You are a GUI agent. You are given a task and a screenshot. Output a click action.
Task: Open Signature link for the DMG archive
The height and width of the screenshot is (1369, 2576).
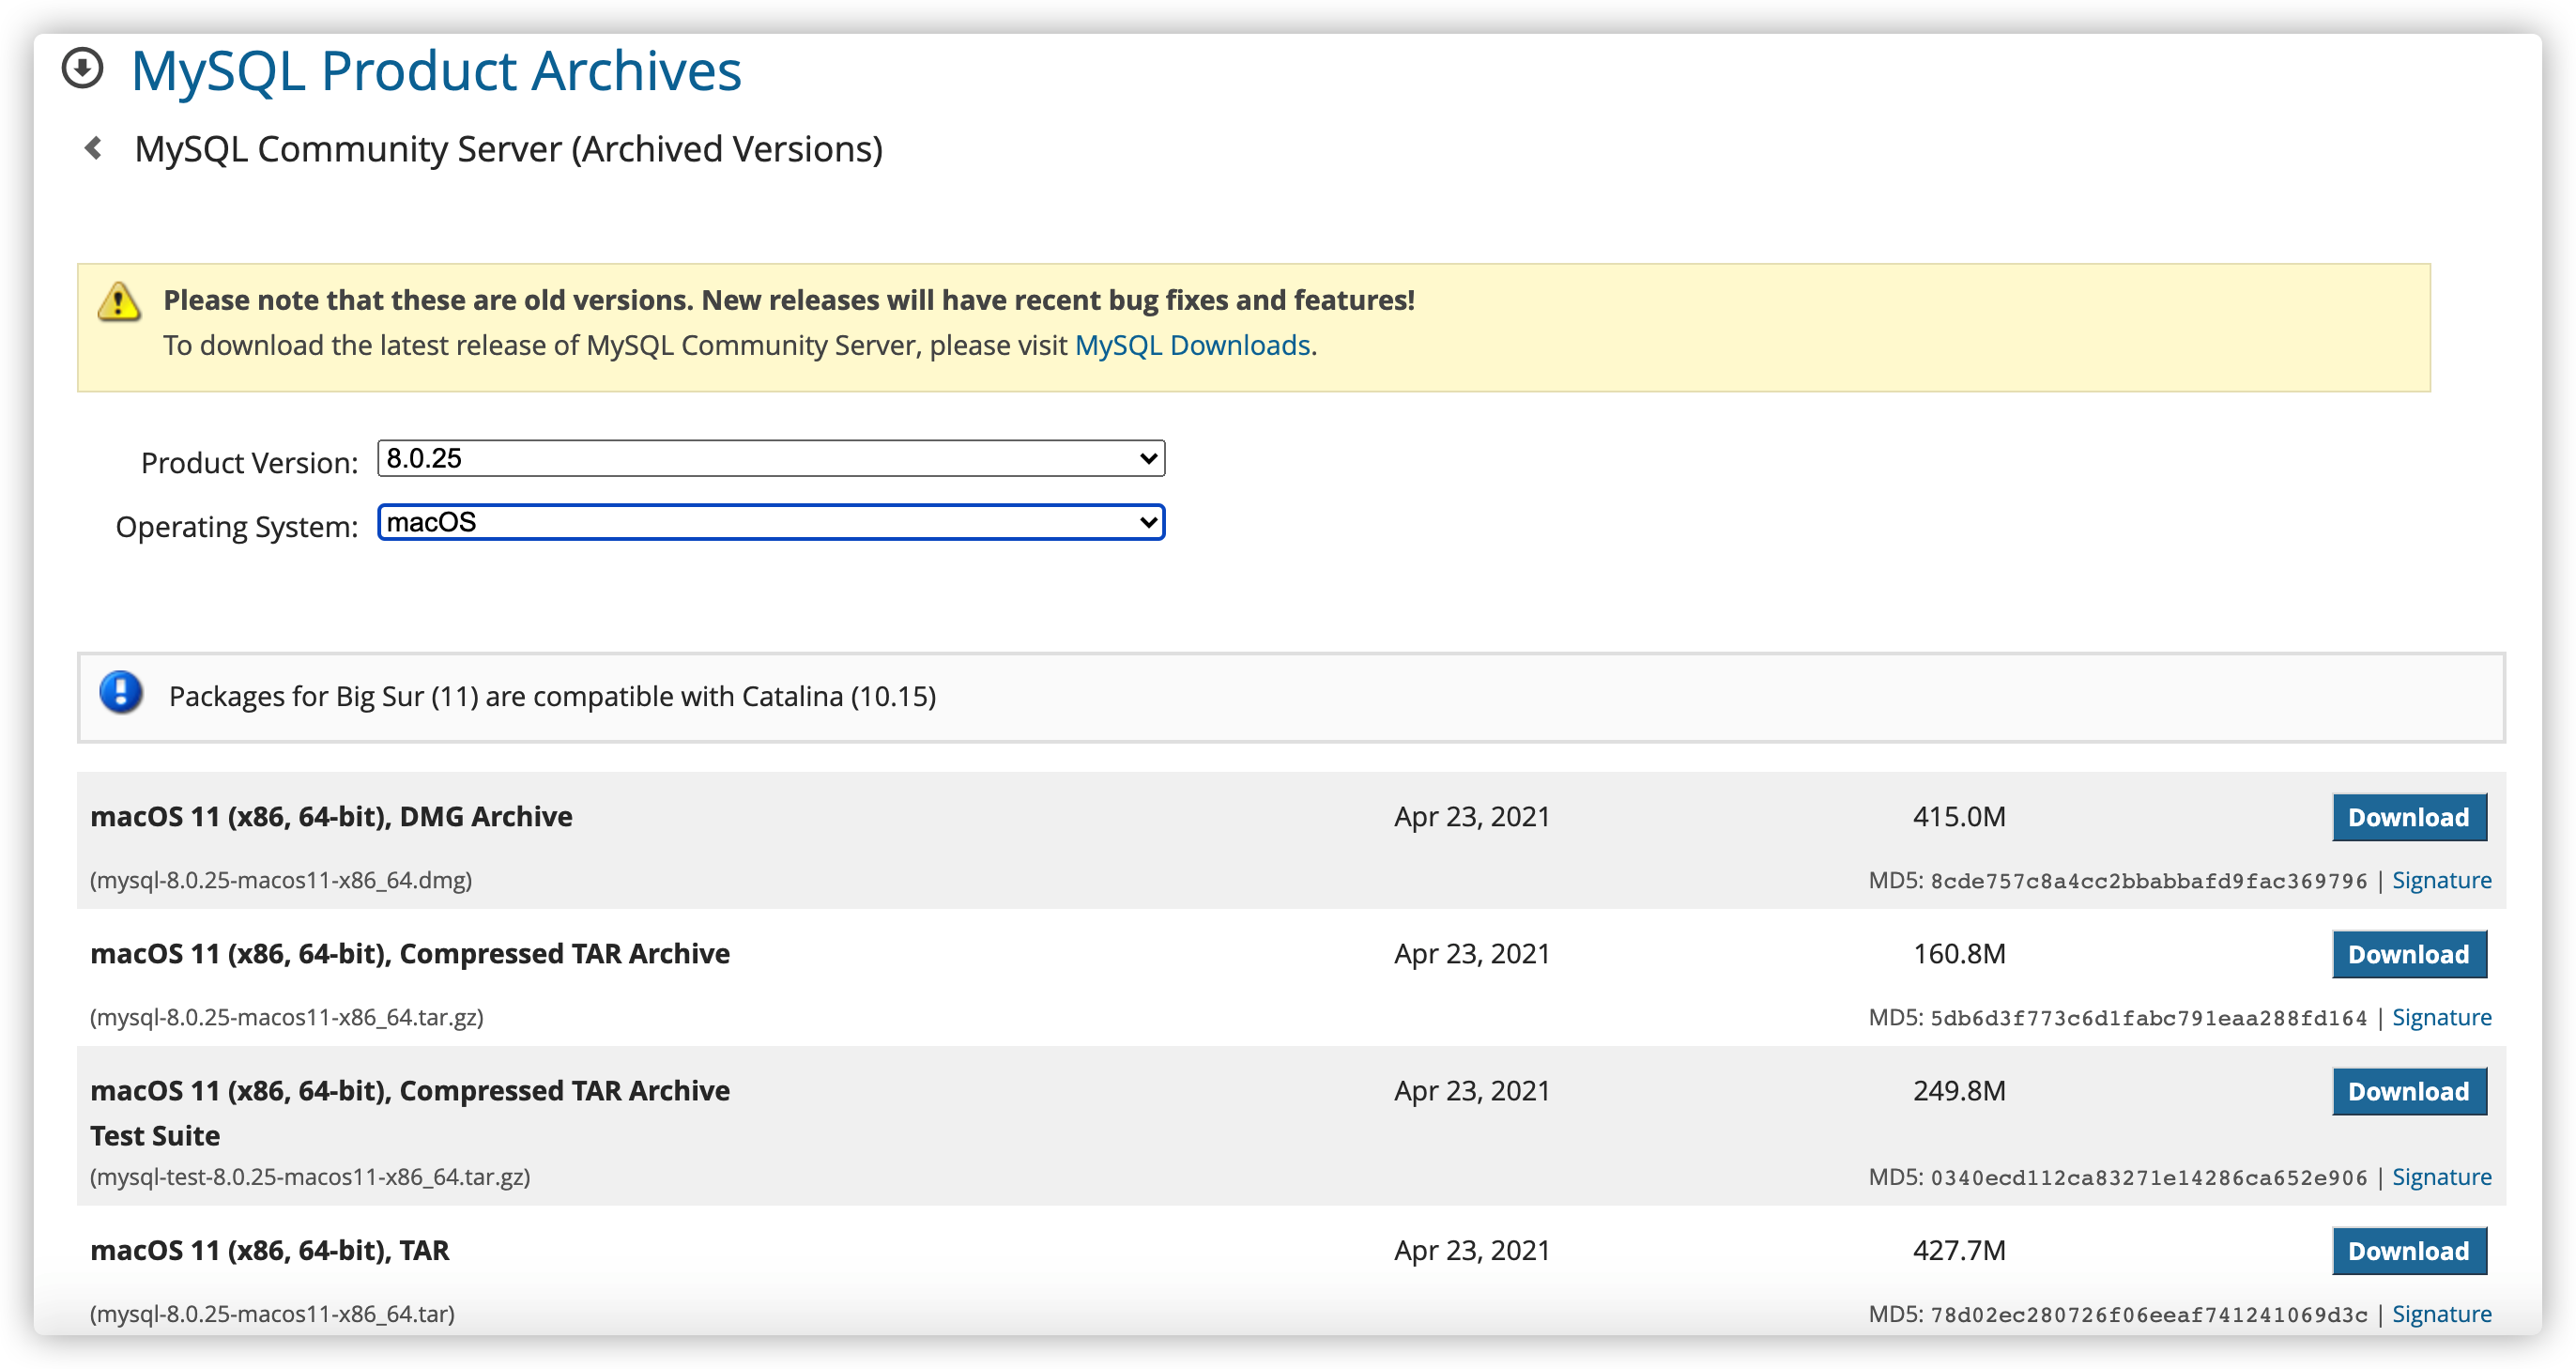coord(2441,881)
